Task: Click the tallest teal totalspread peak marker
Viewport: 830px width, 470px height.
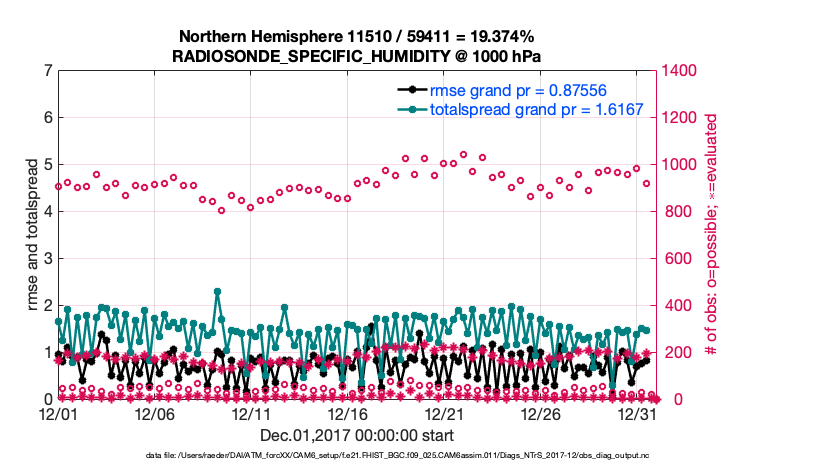Action: [217, 292]
